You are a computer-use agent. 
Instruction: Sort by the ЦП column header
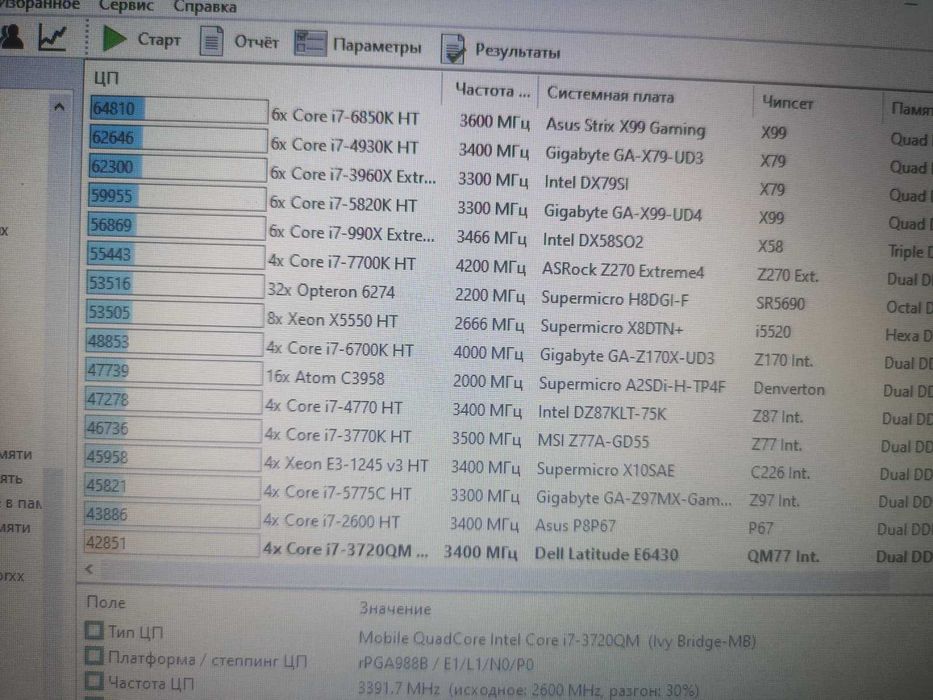click(x=107, y=78)
